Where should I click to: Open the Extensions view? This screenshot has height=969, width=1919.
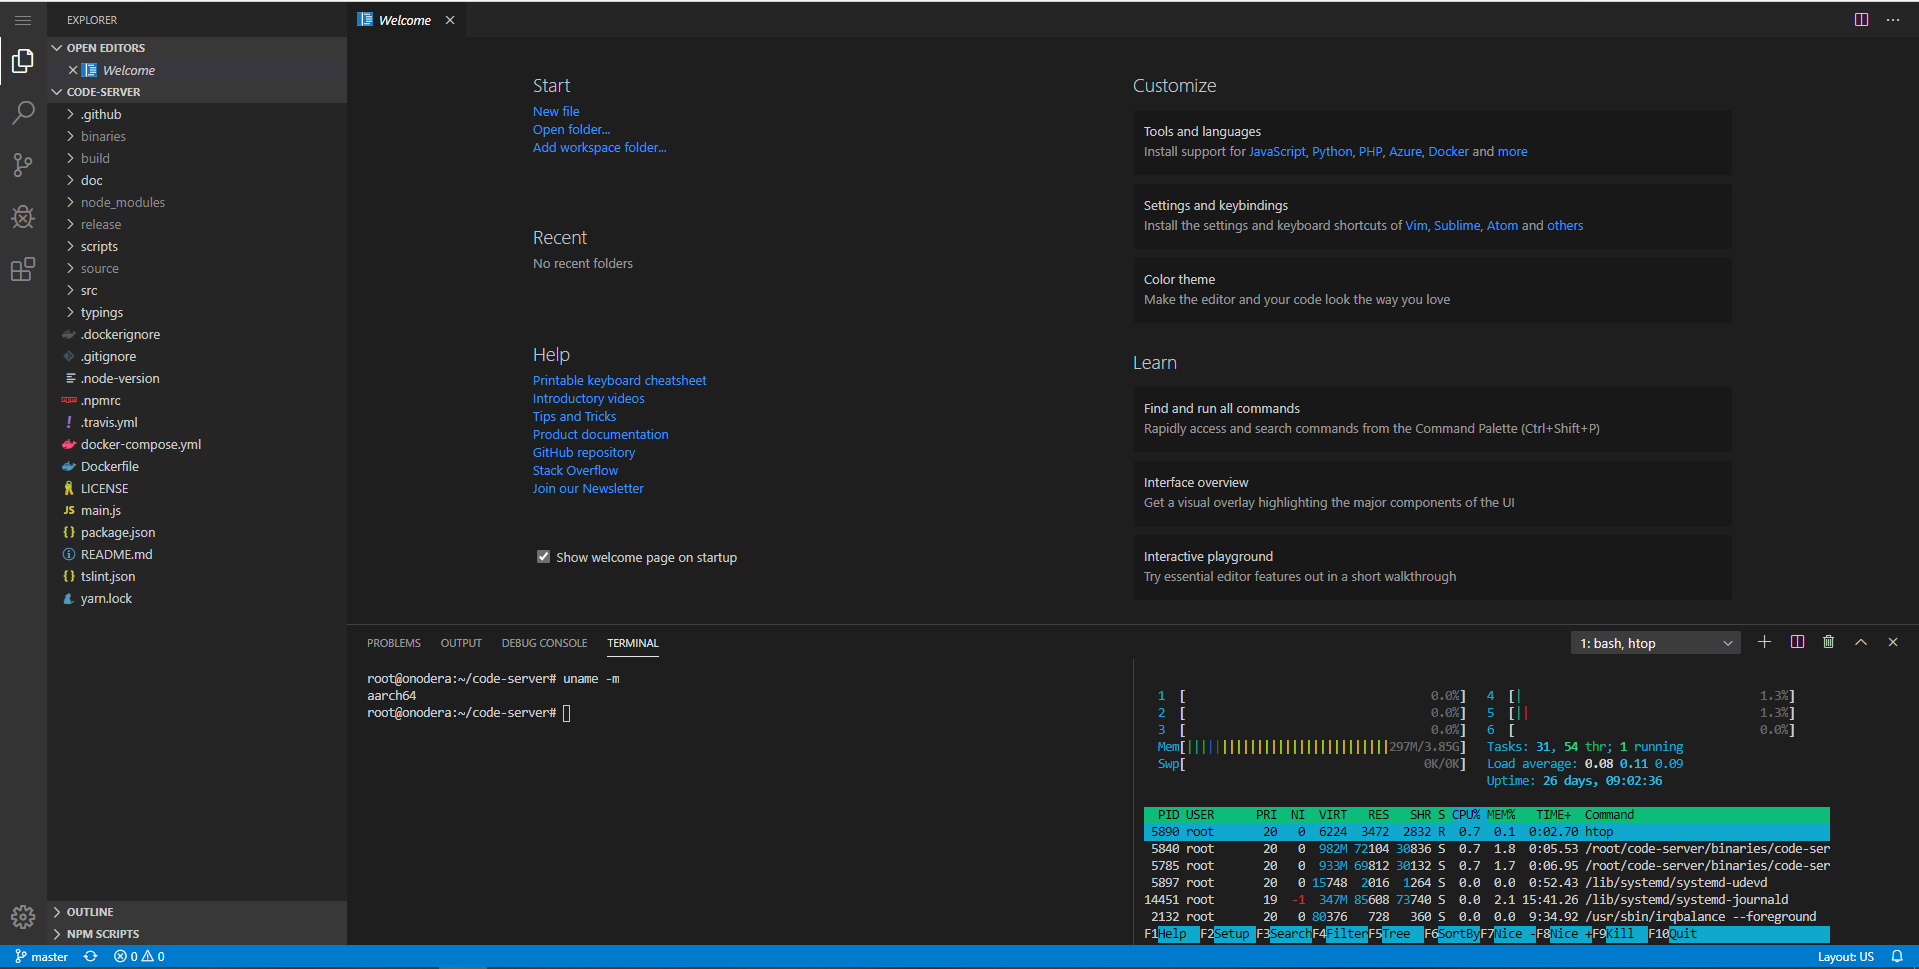(x=23, y=269)
